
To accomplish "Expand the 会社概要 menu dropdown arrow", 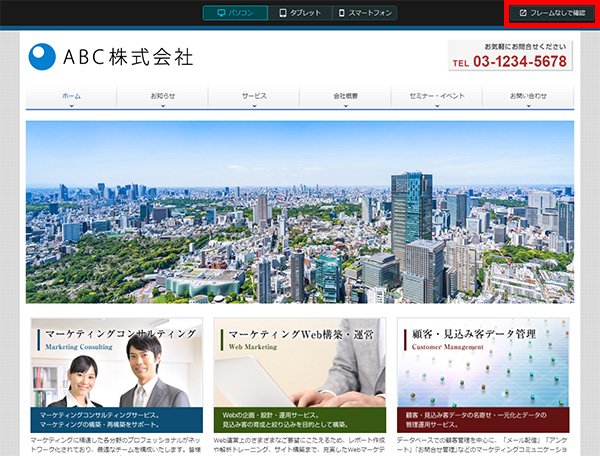I will click(345, 104).
